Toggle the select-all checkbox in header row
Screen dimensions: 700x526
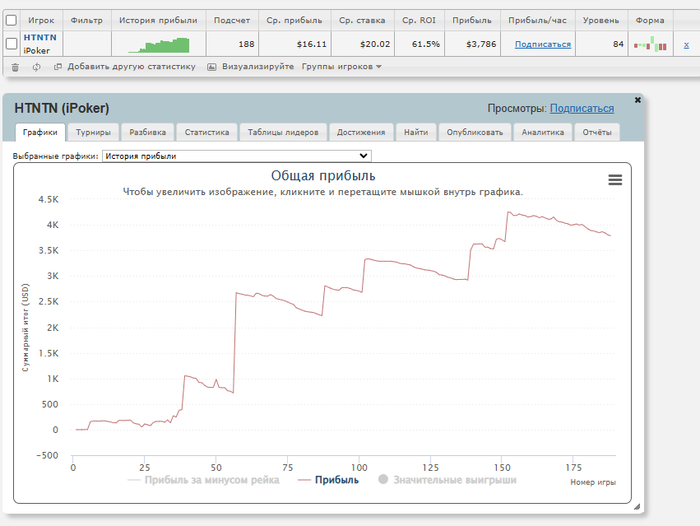11,20
